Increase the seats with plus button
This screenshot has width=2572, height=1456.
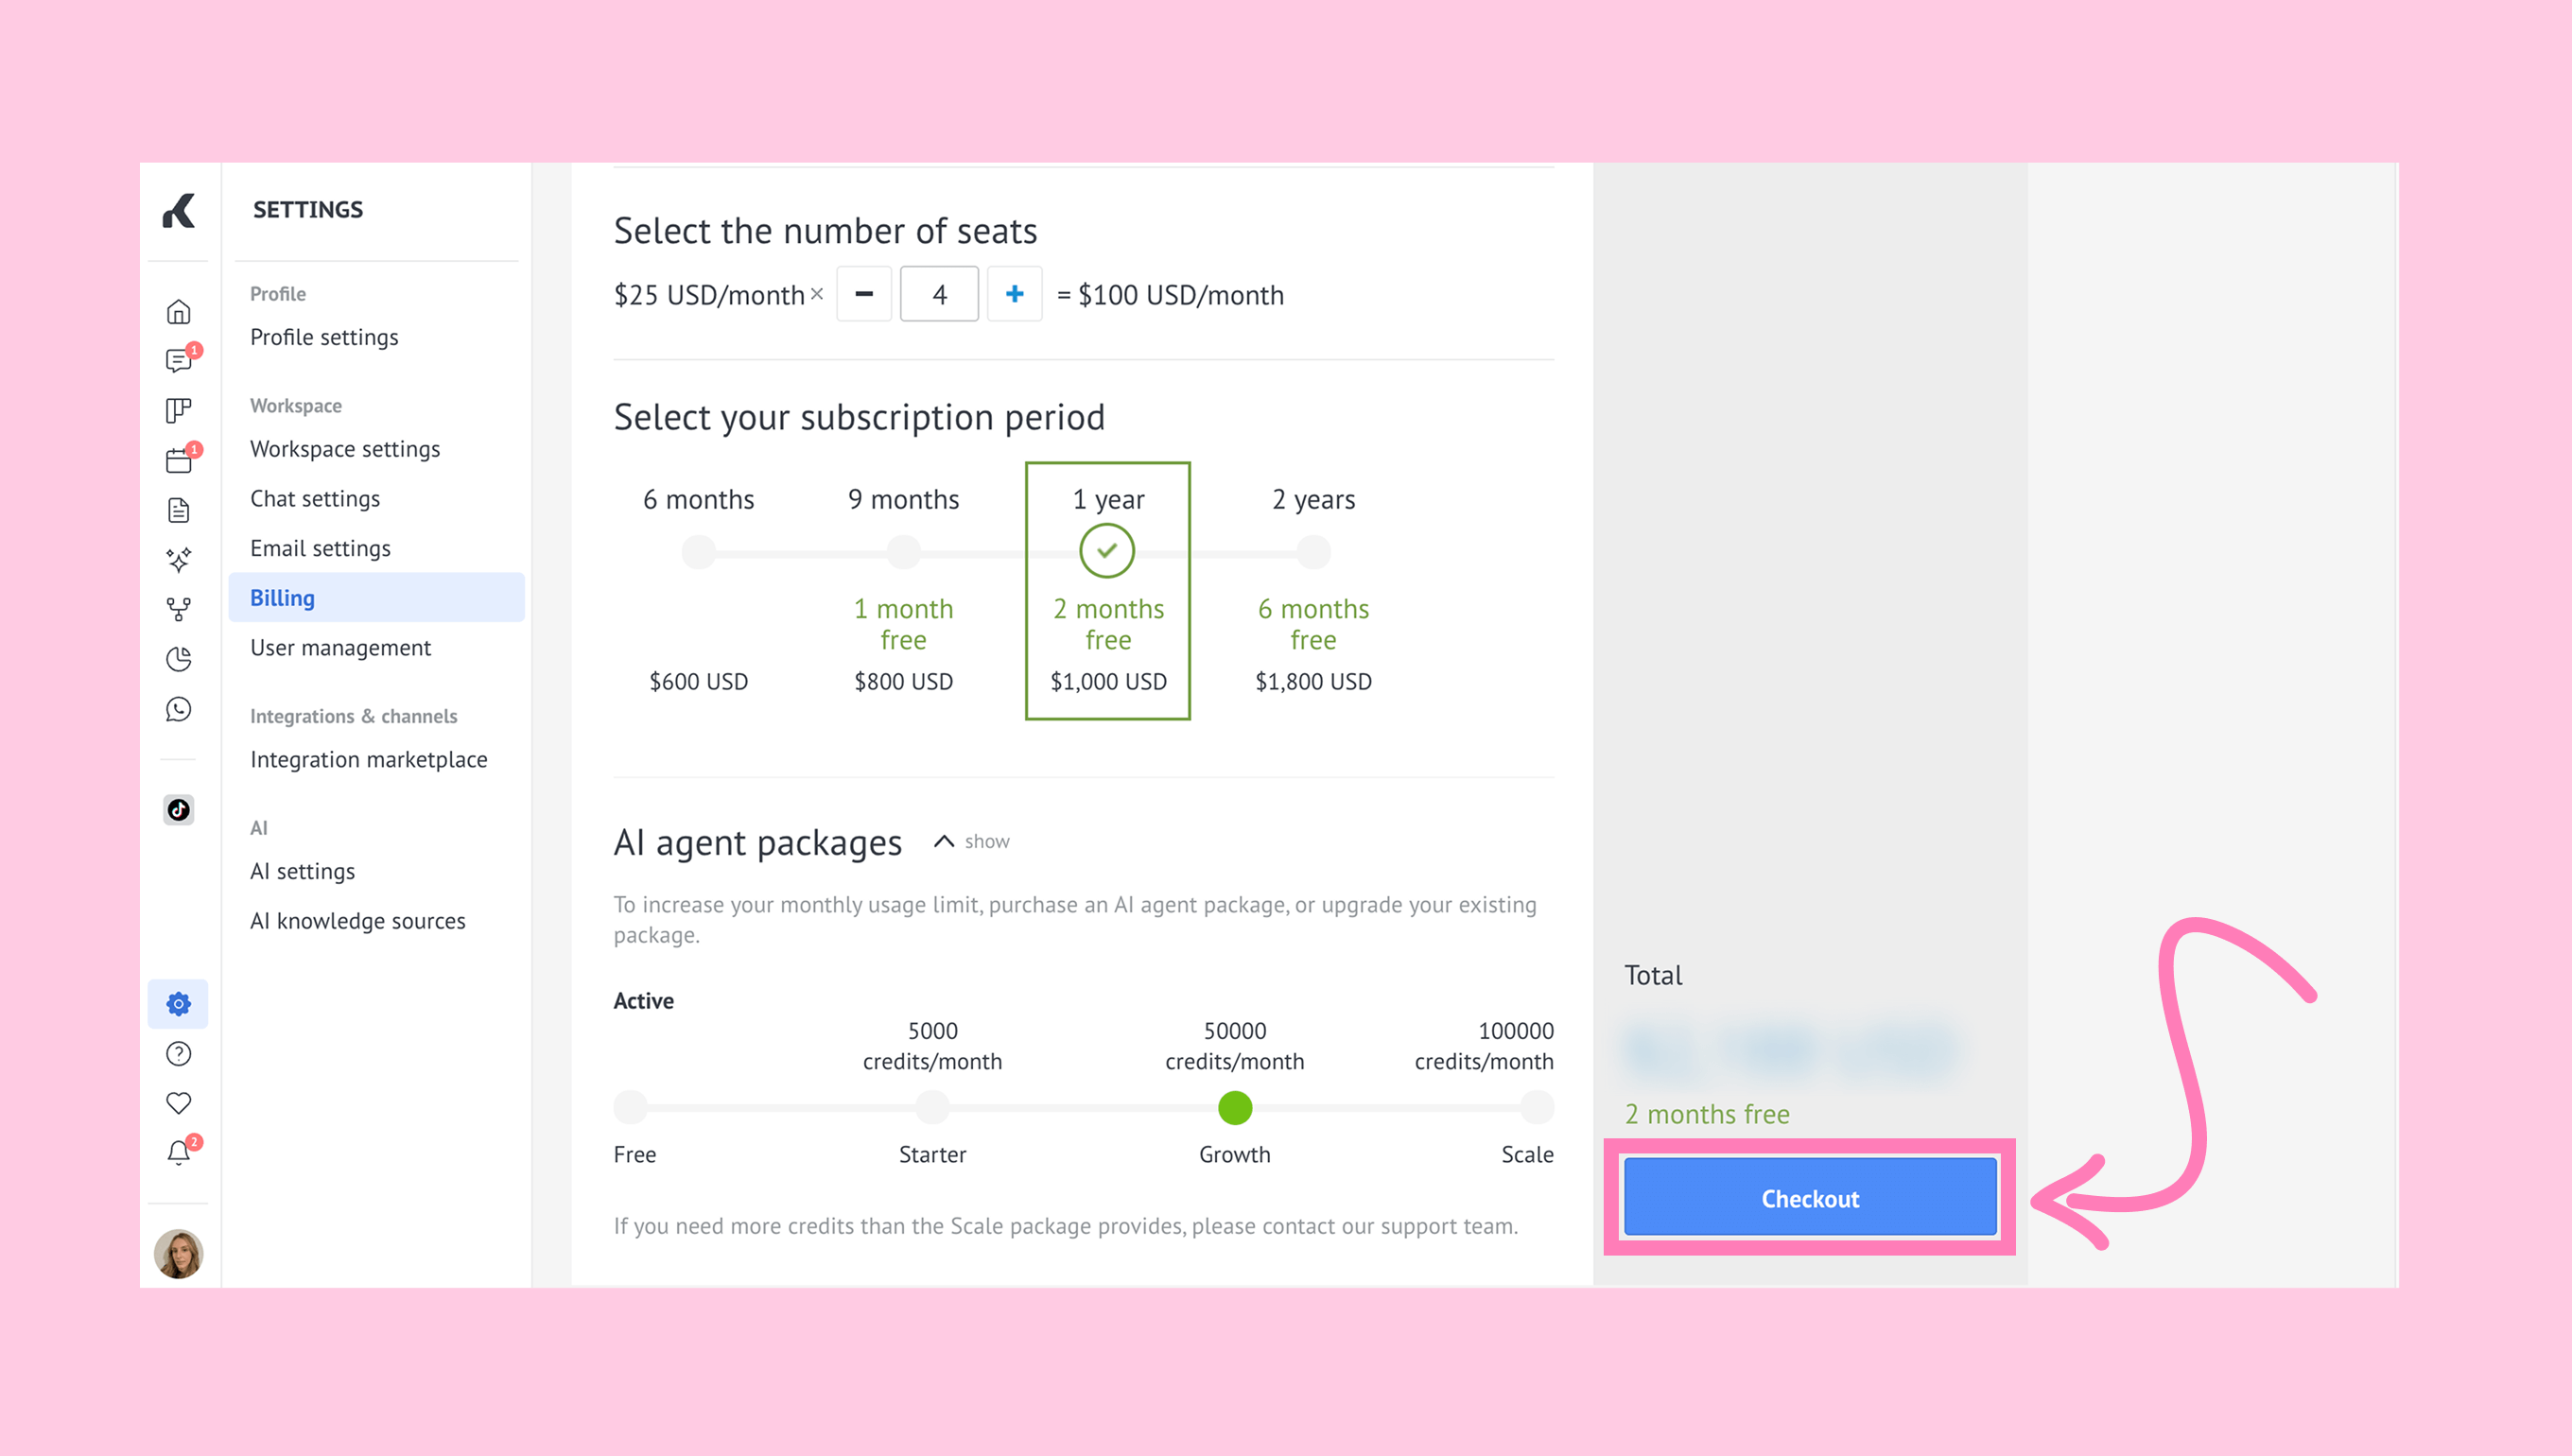click(1014, 294)
